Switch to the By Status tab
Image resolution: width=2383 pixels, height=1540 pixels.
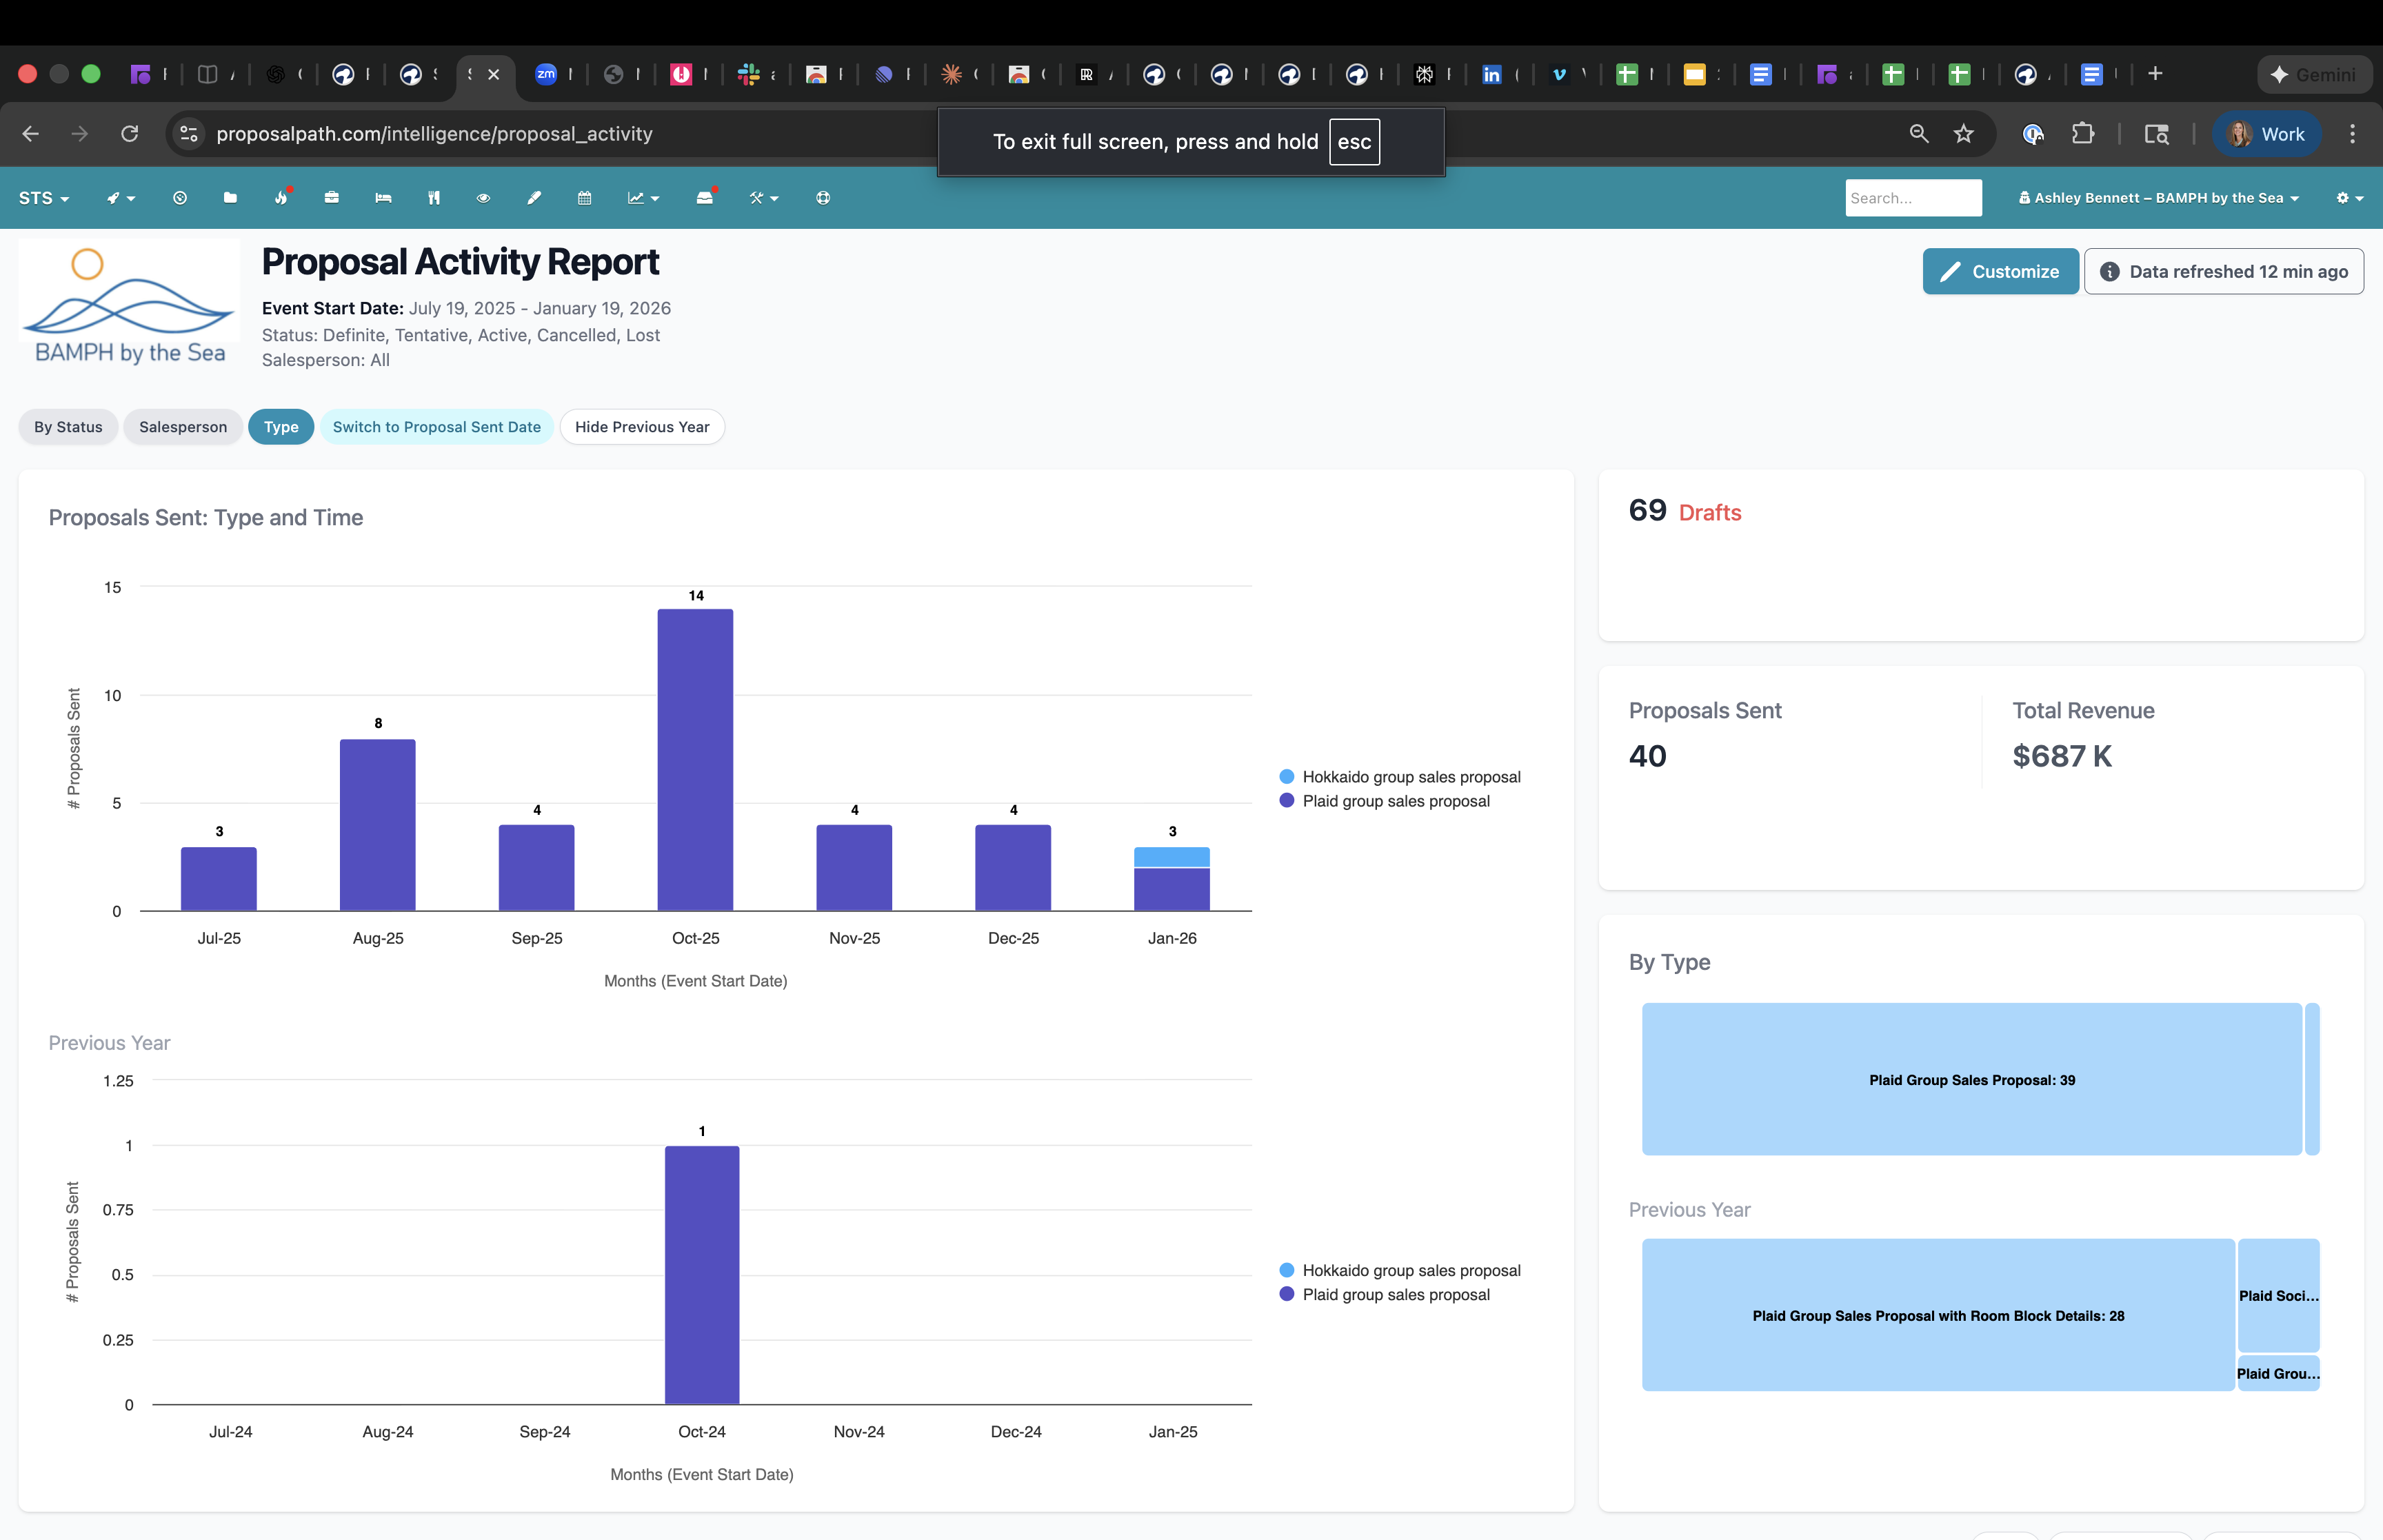tap(68, 427)
